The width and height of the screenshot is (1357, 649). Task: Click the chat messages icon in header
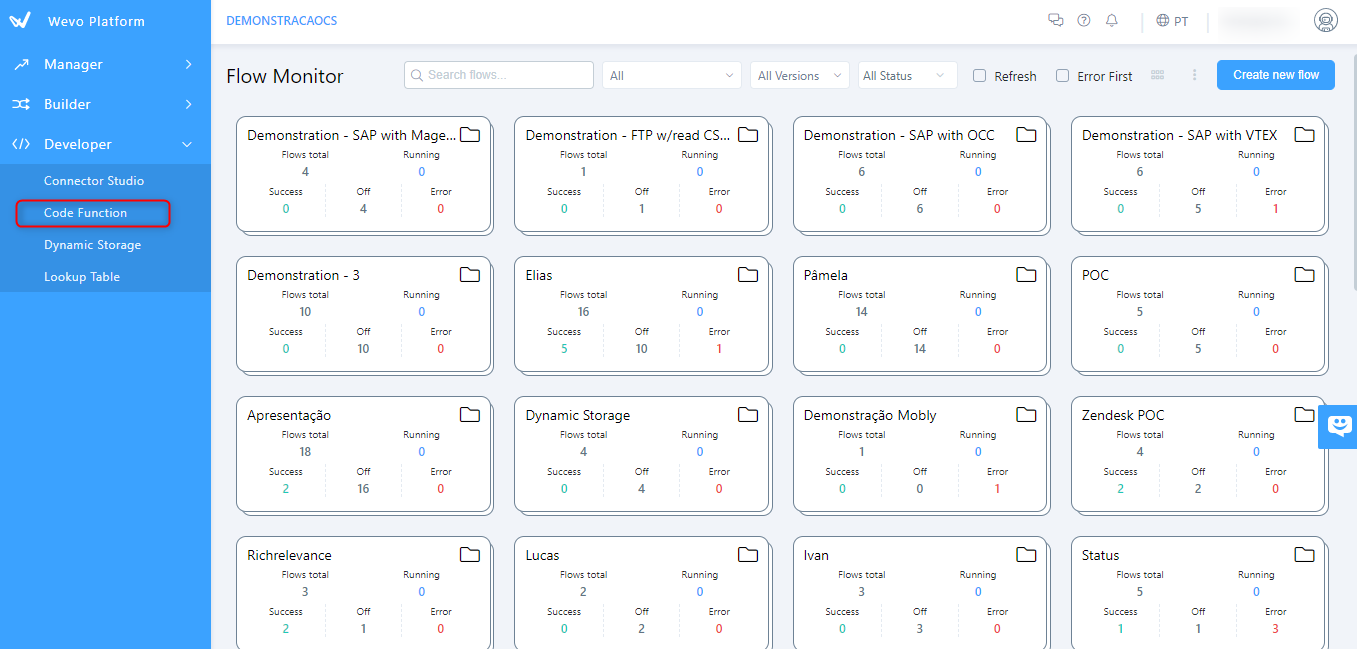(1055, 20)
